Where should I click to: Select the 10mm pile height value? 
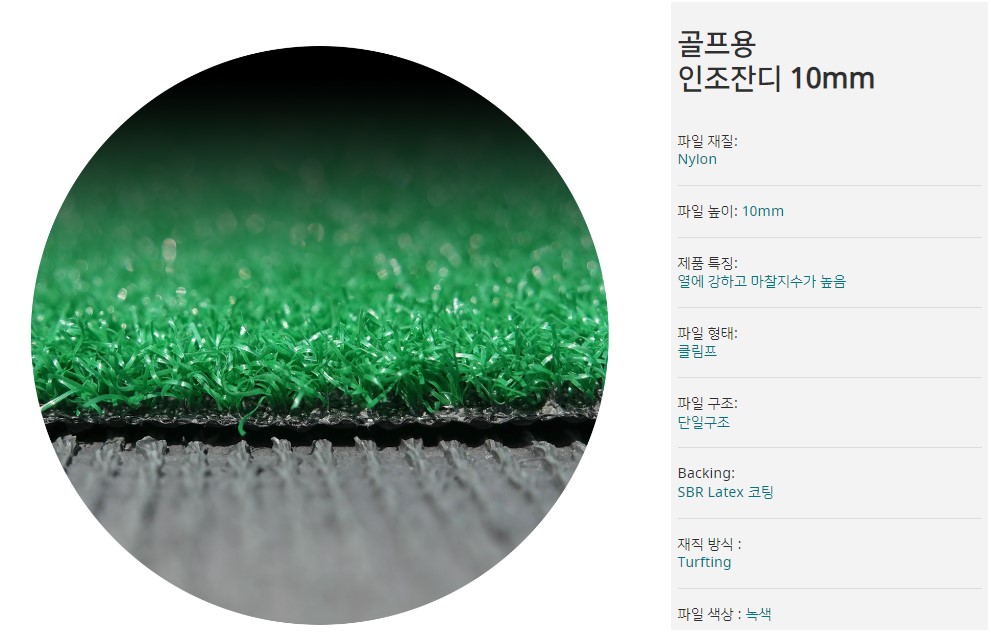[763, 211]
